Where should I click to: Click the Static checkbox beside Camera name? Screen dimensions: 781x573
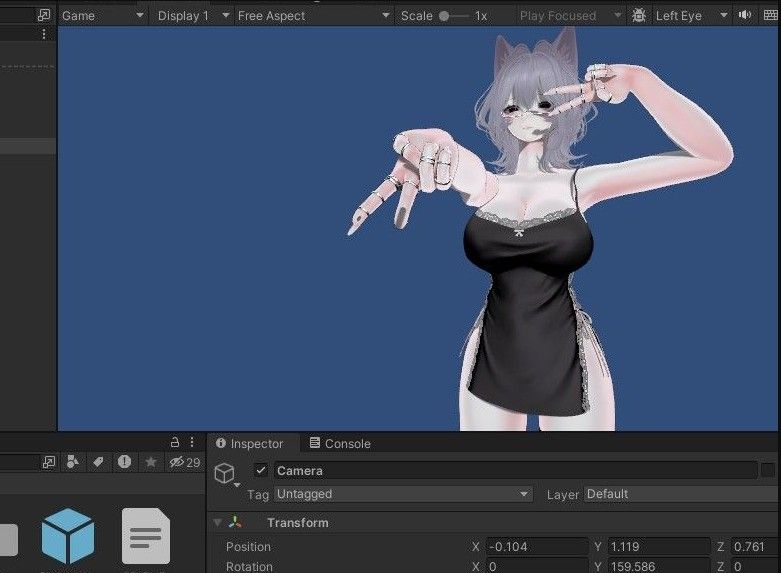[x=768, y=470]
